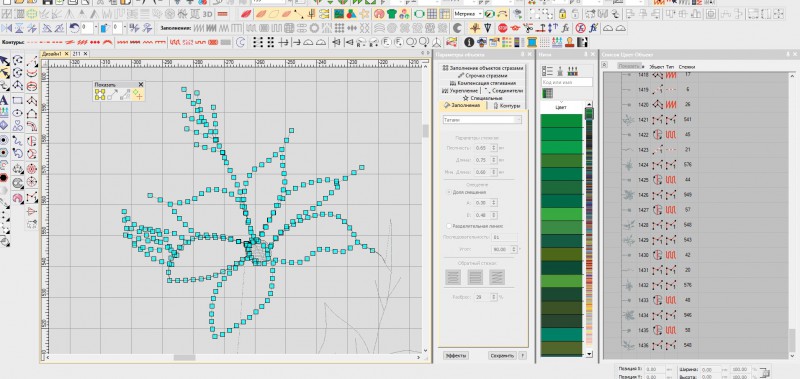The width and height of the screenshot is (800, 379).
Task: Click the first reverse stitch pattern icon
Action: pyautogui.click(x=453, y=277)
